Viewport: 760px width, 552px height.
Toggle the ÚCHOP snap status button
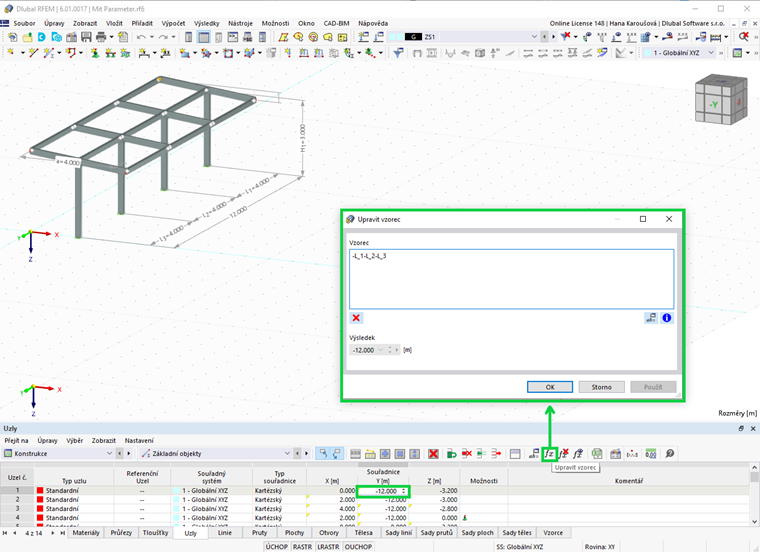pos(277,547)
